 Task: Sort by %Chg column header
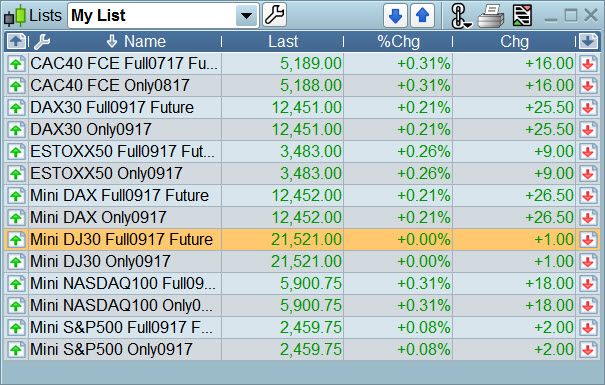point(398,42)
